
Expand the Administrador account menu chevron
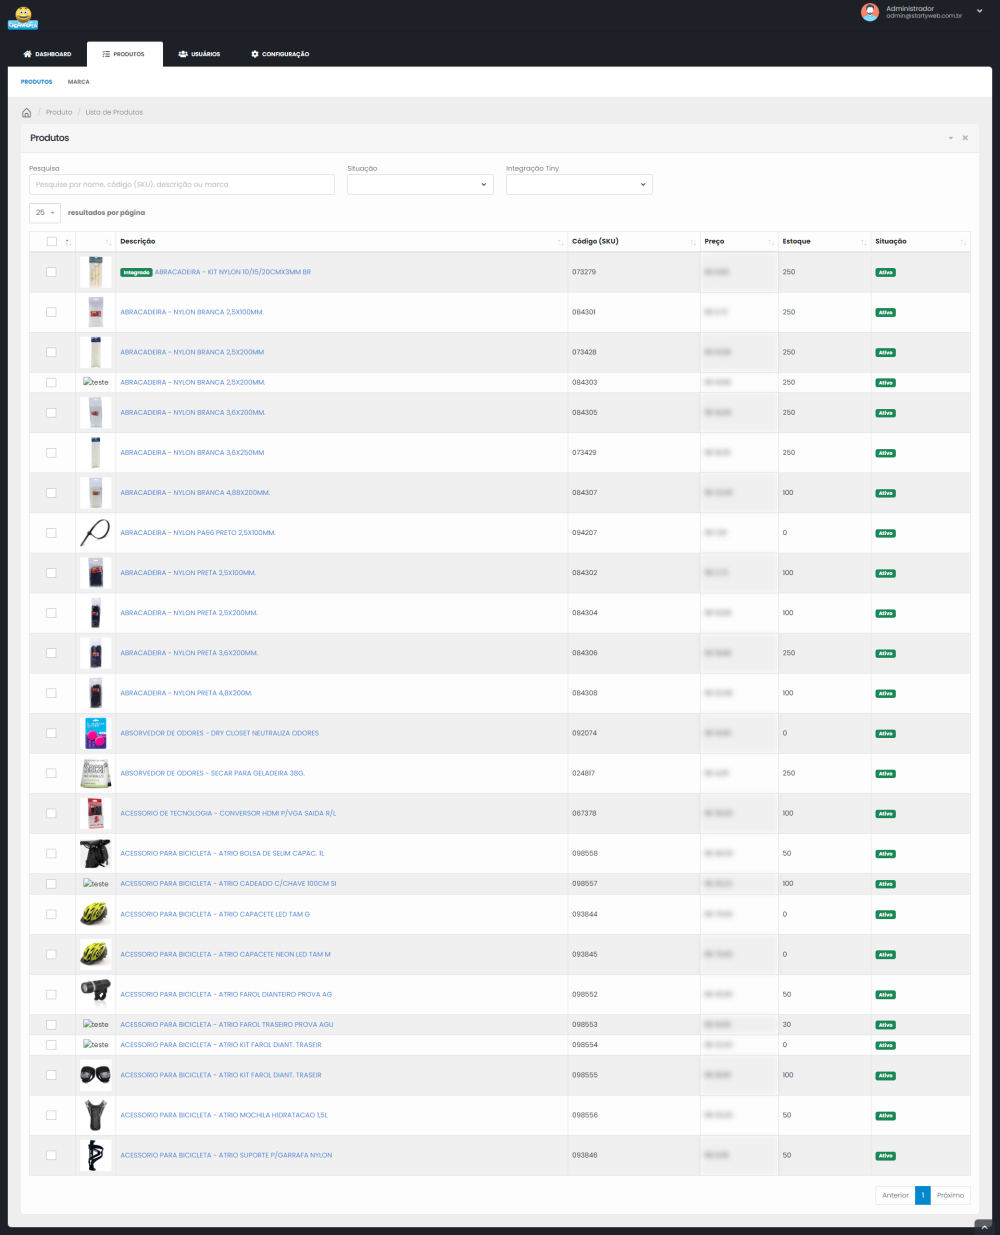979,11
